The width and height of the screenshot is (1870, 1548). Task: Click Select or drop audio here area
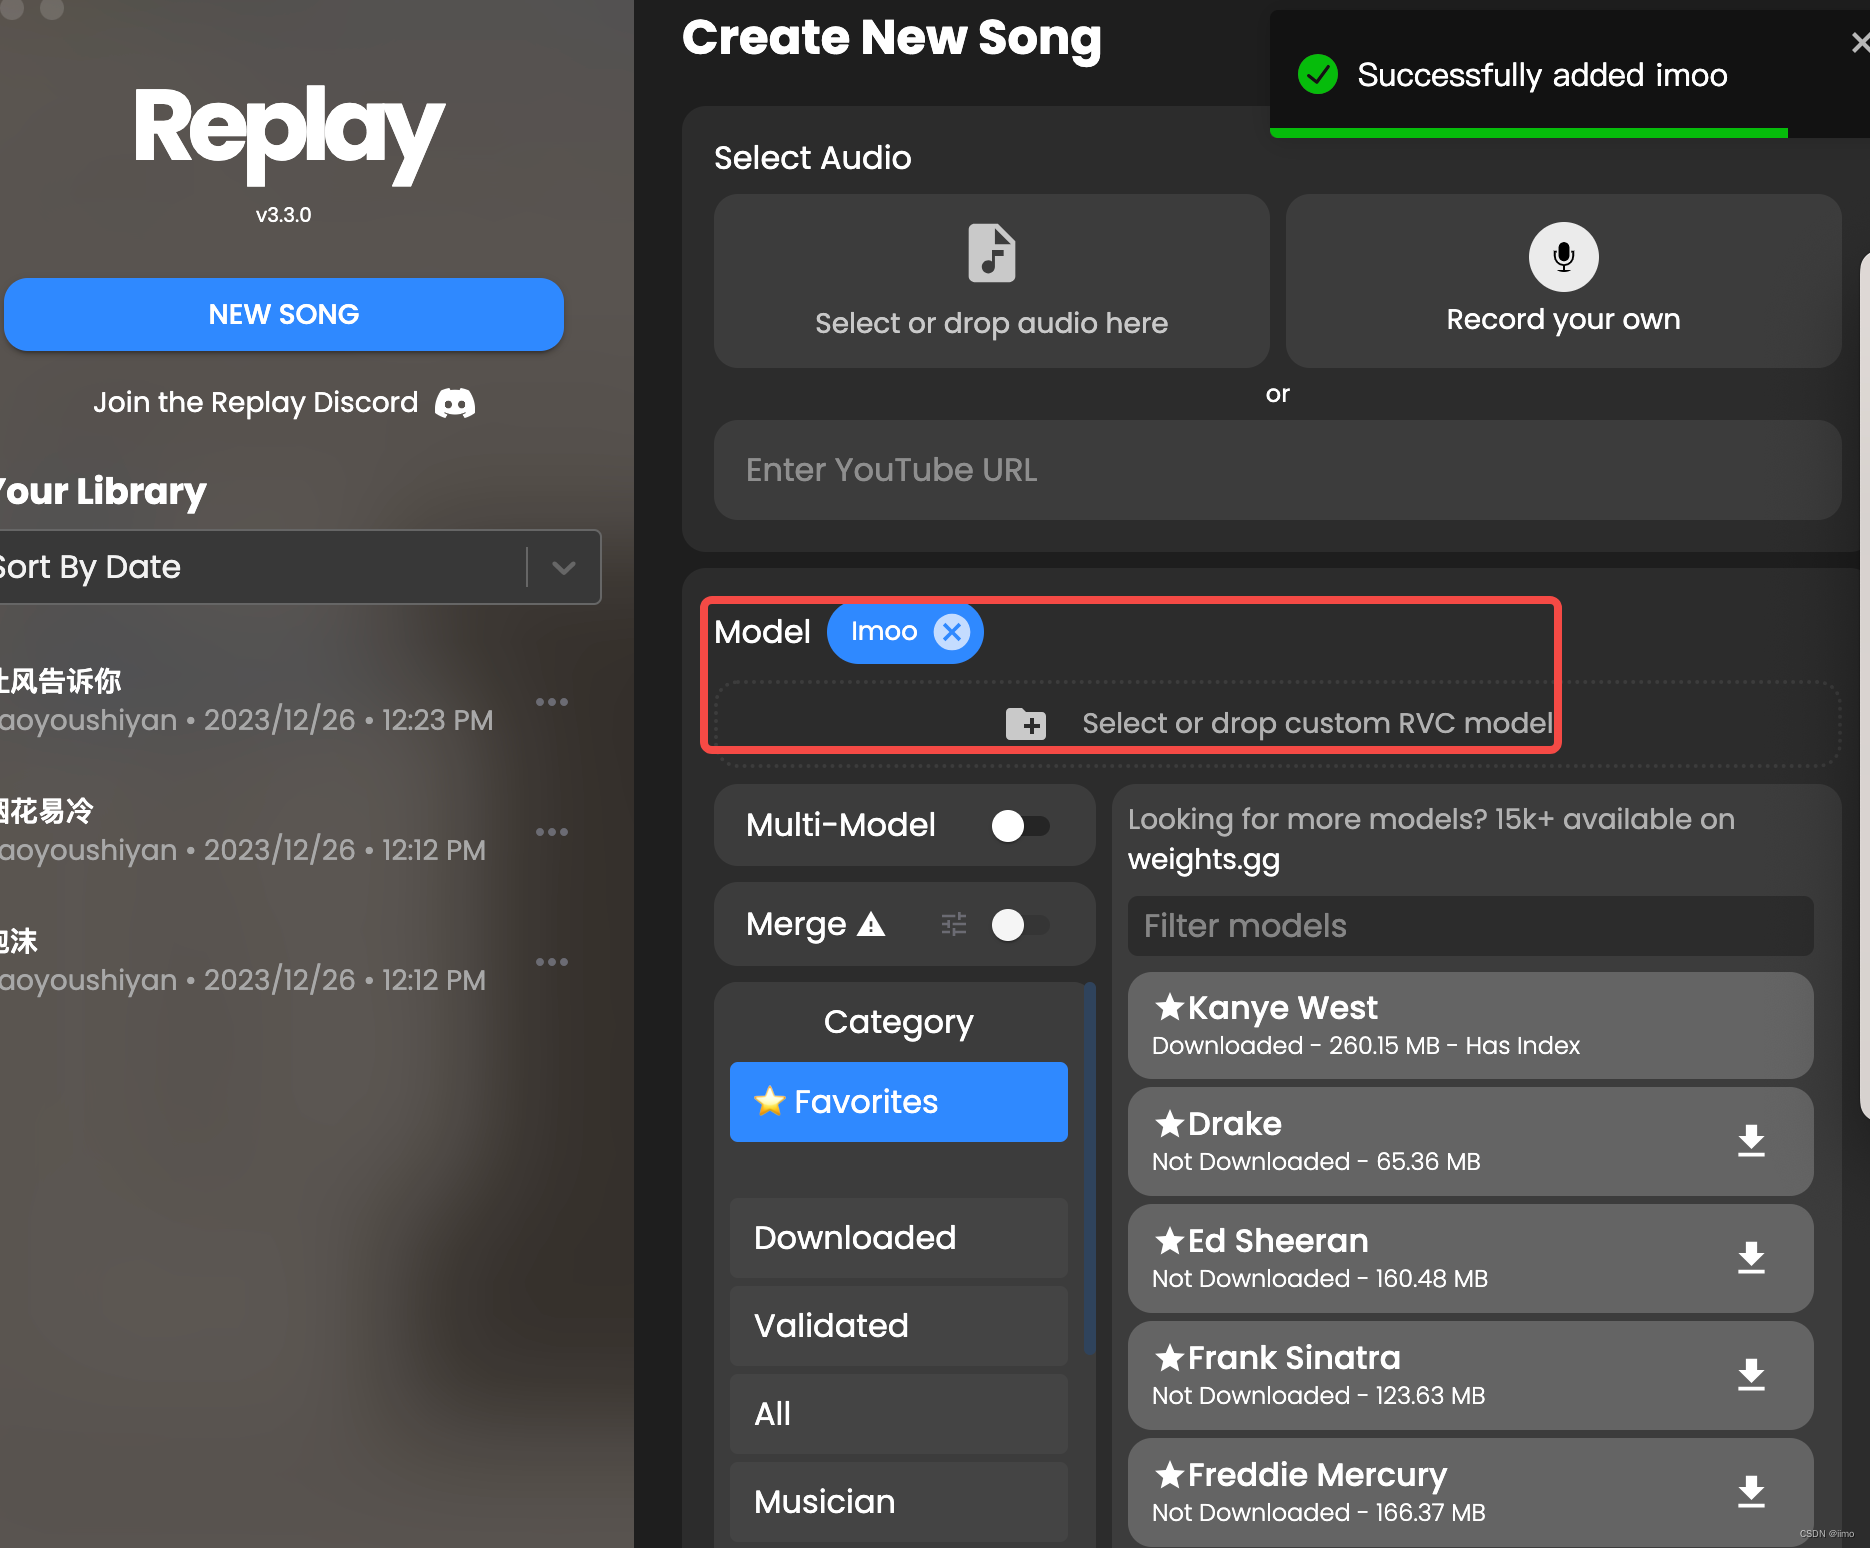coord(991,281)
